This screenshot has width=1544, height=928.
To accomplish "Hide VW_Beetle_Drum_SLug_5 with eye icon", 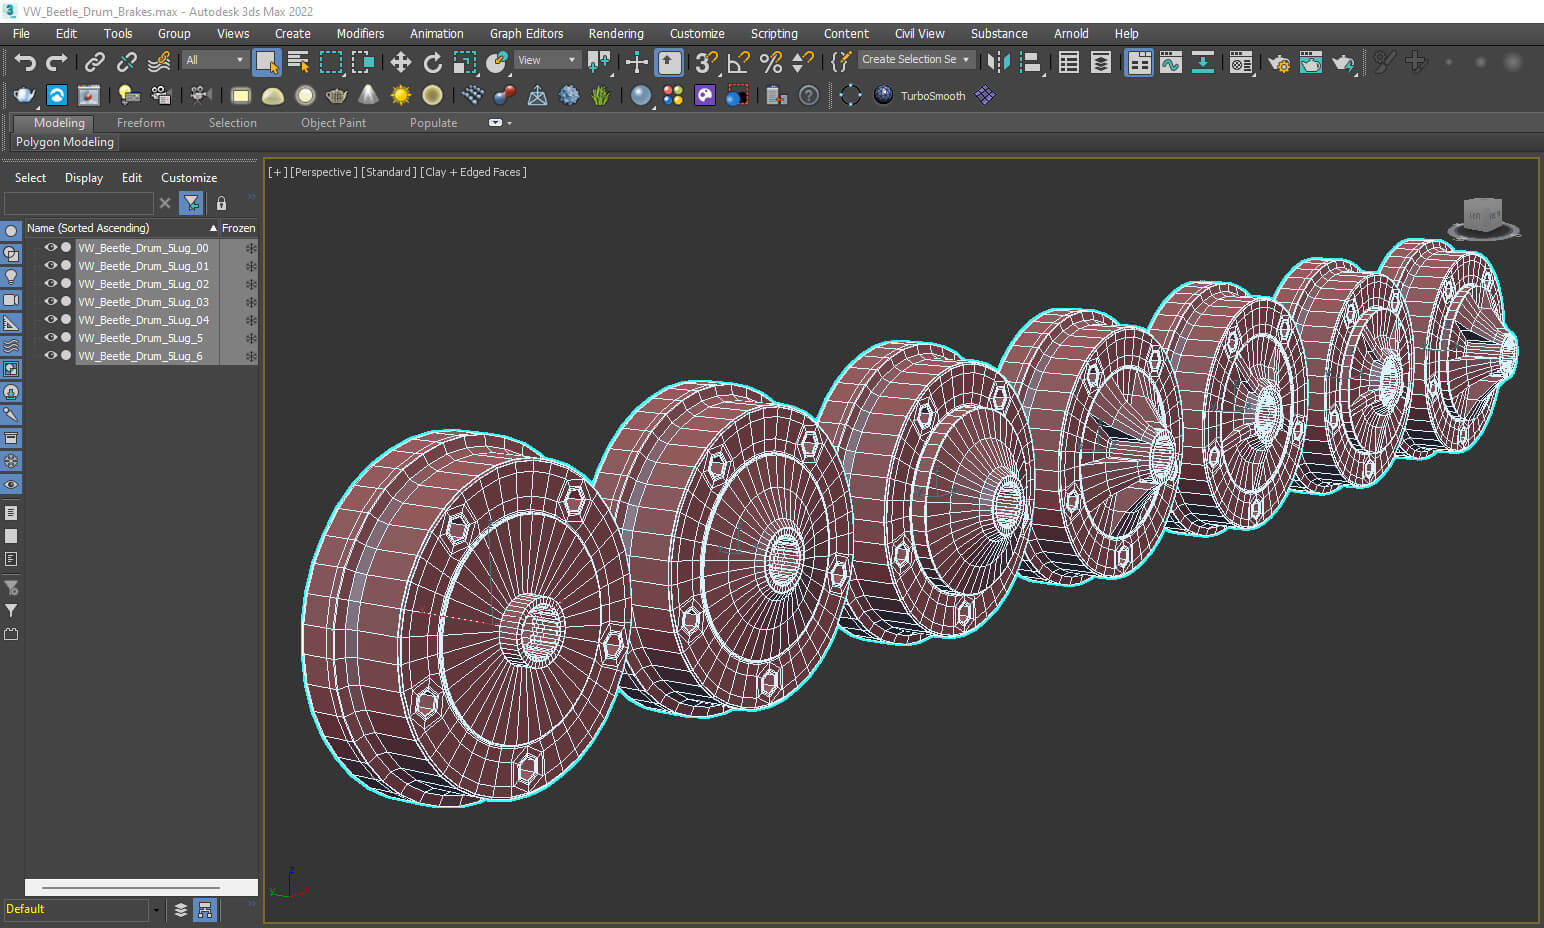I will point(50,338).
